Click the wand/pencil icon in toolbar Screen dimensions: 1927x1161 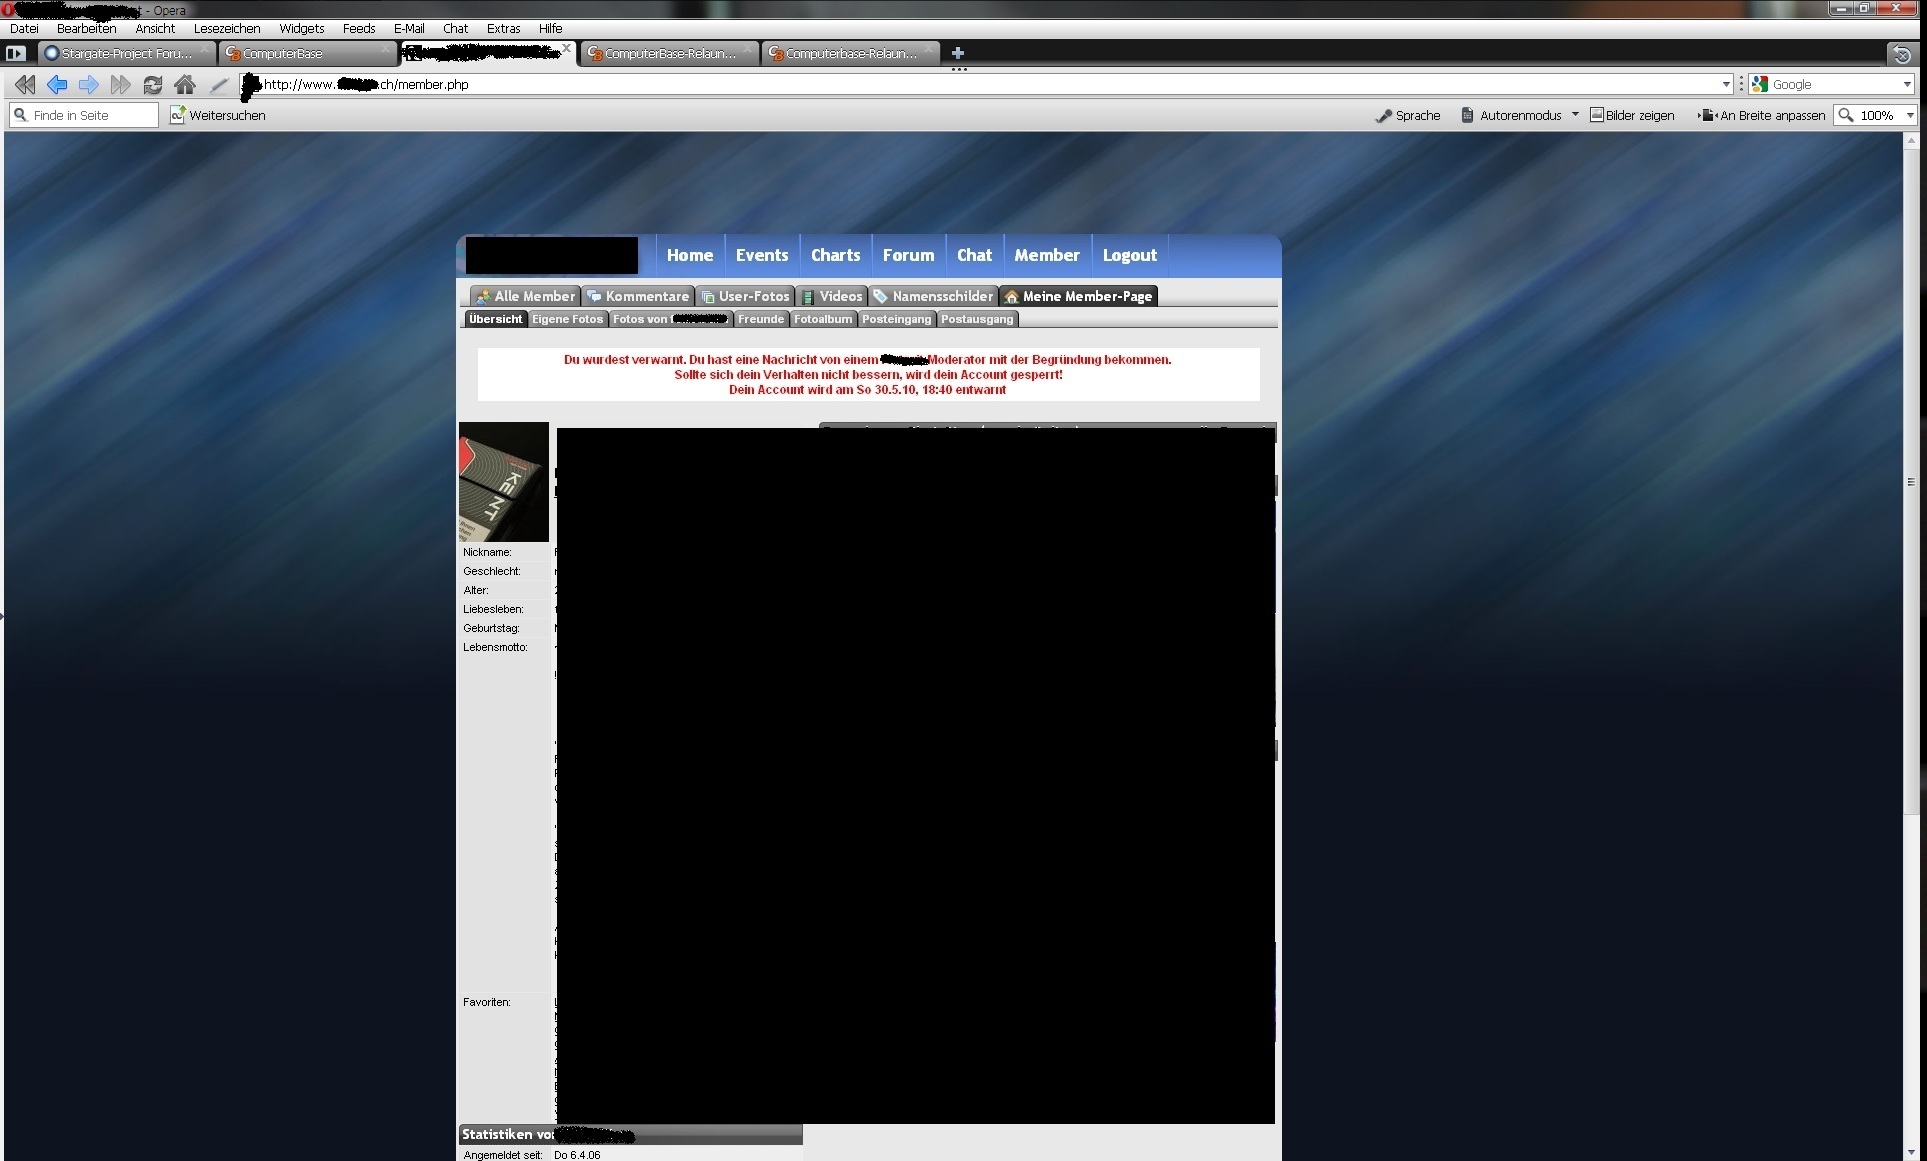click(x=219, y=85)
